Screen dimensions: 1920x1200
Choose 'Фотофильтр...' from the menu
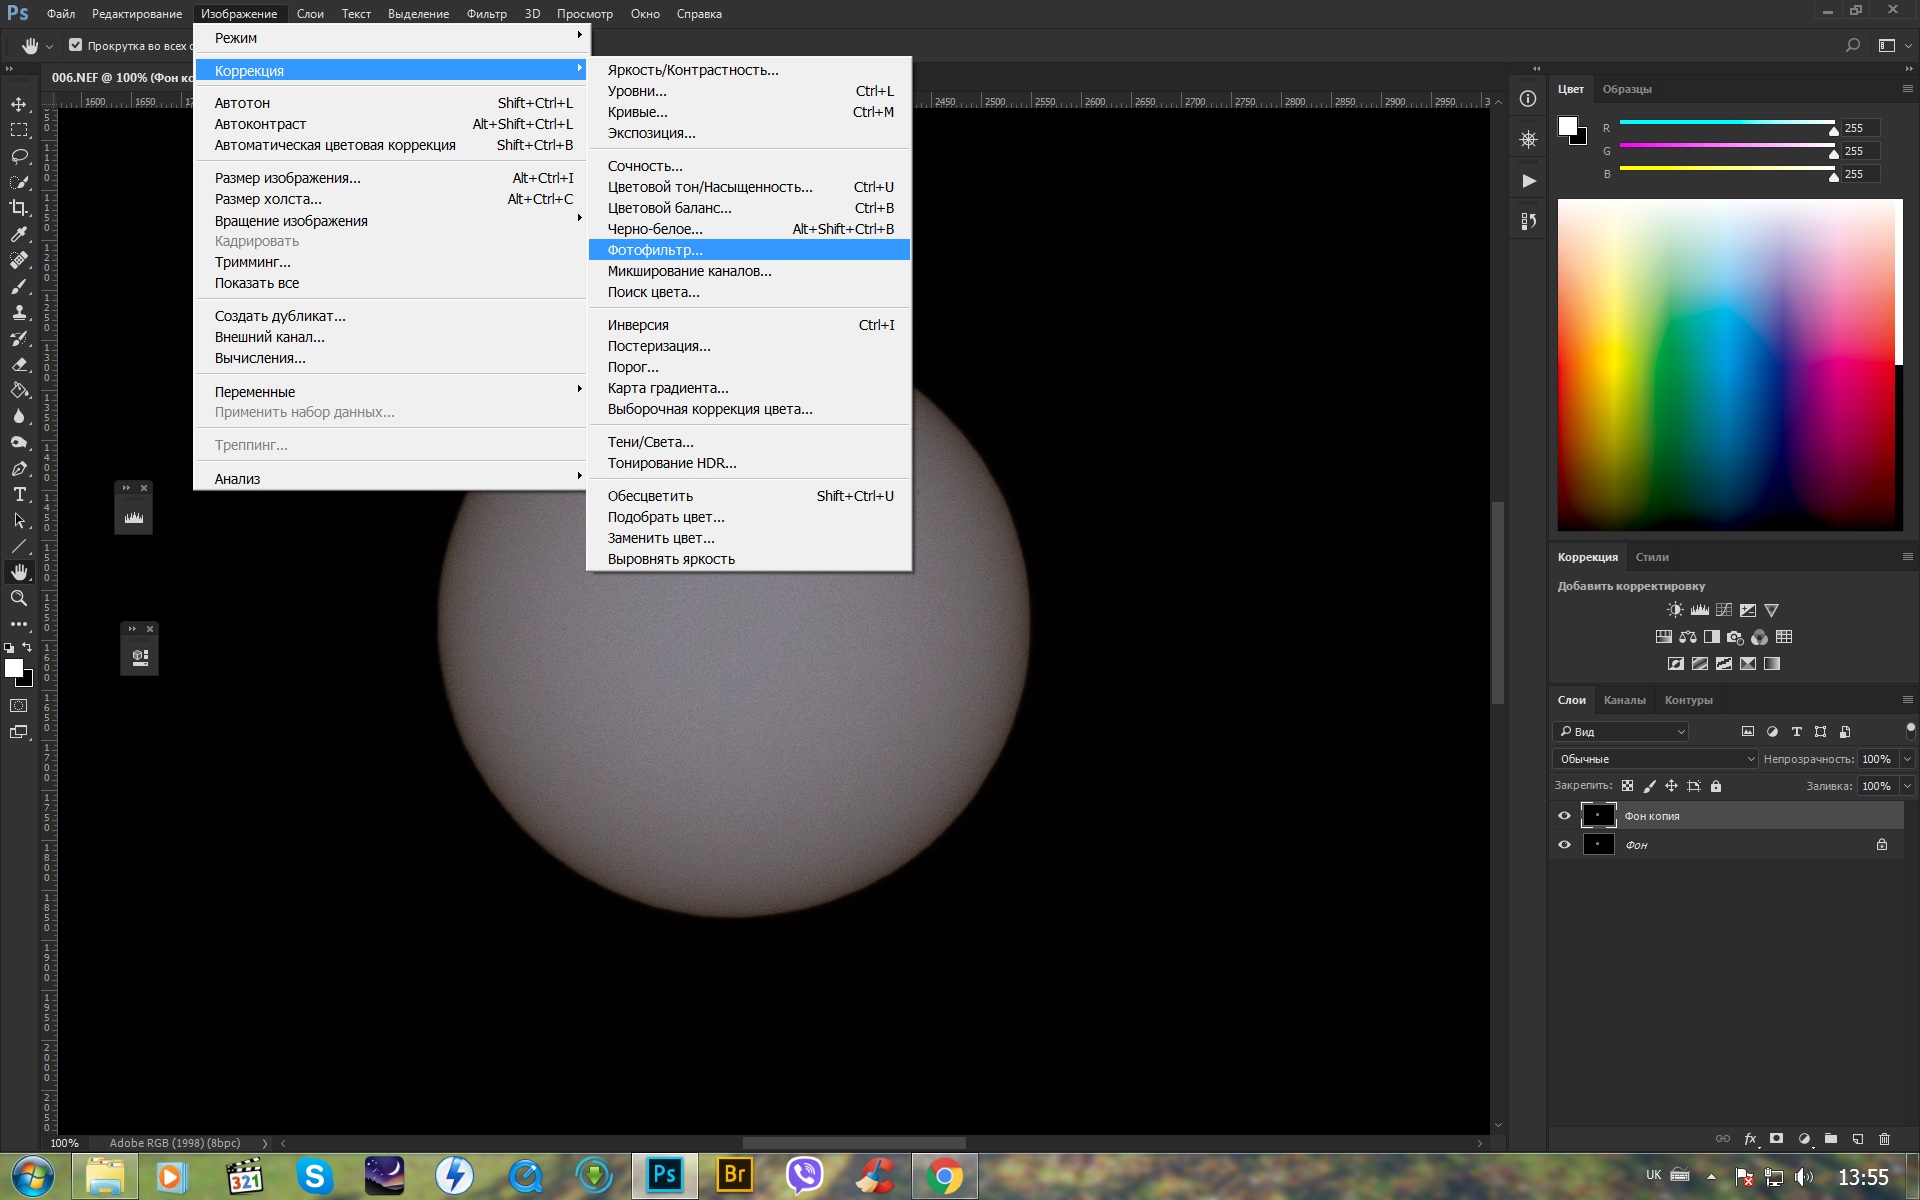[x=655, y=250]
